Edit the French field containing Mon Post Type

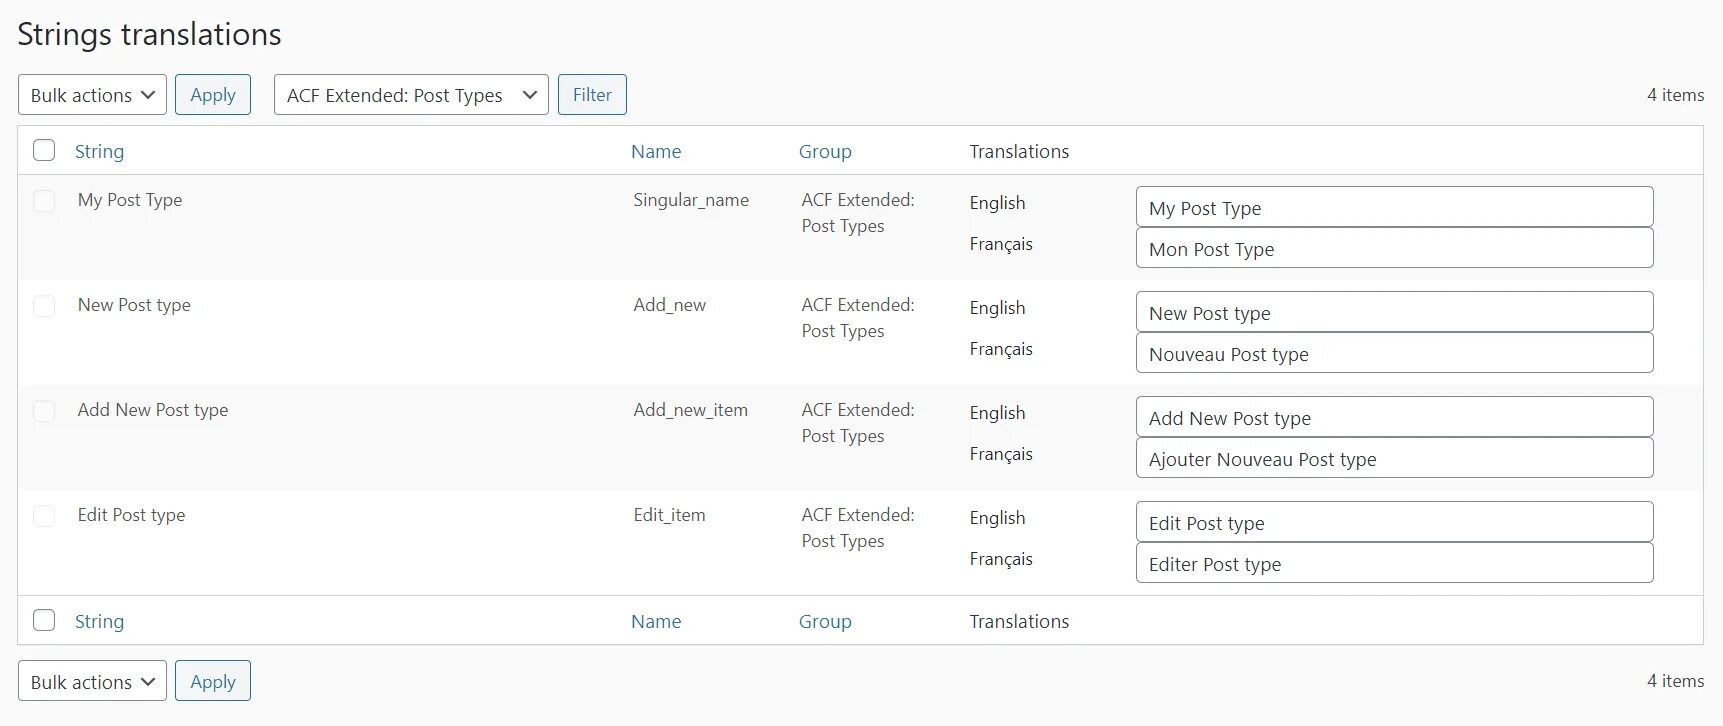tap(1394, 248)
